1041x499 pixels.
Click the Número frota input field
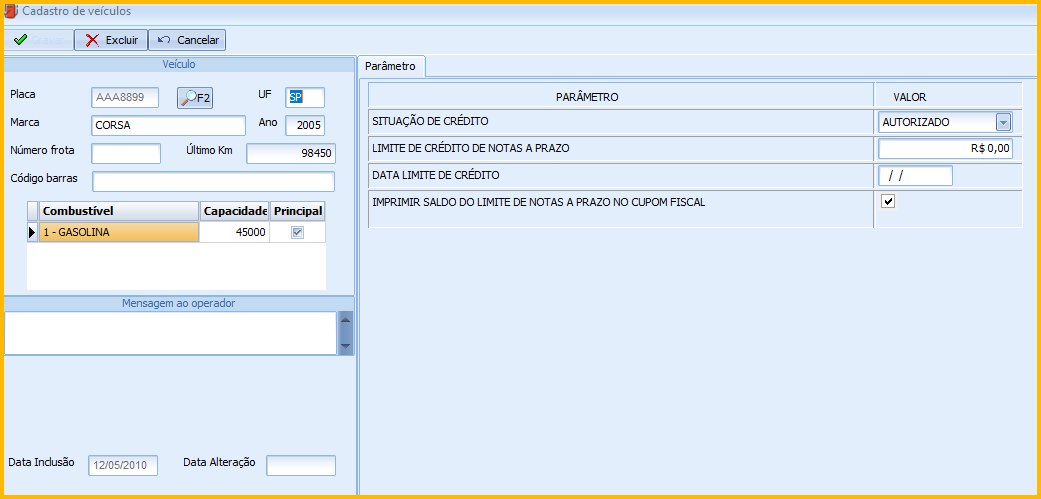click(126, 153)
